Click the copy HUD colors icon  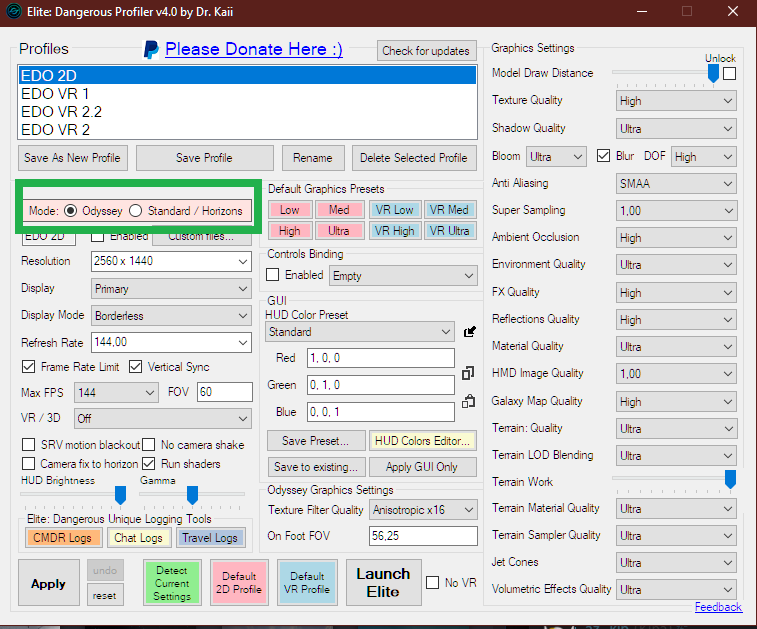point(468,373)
